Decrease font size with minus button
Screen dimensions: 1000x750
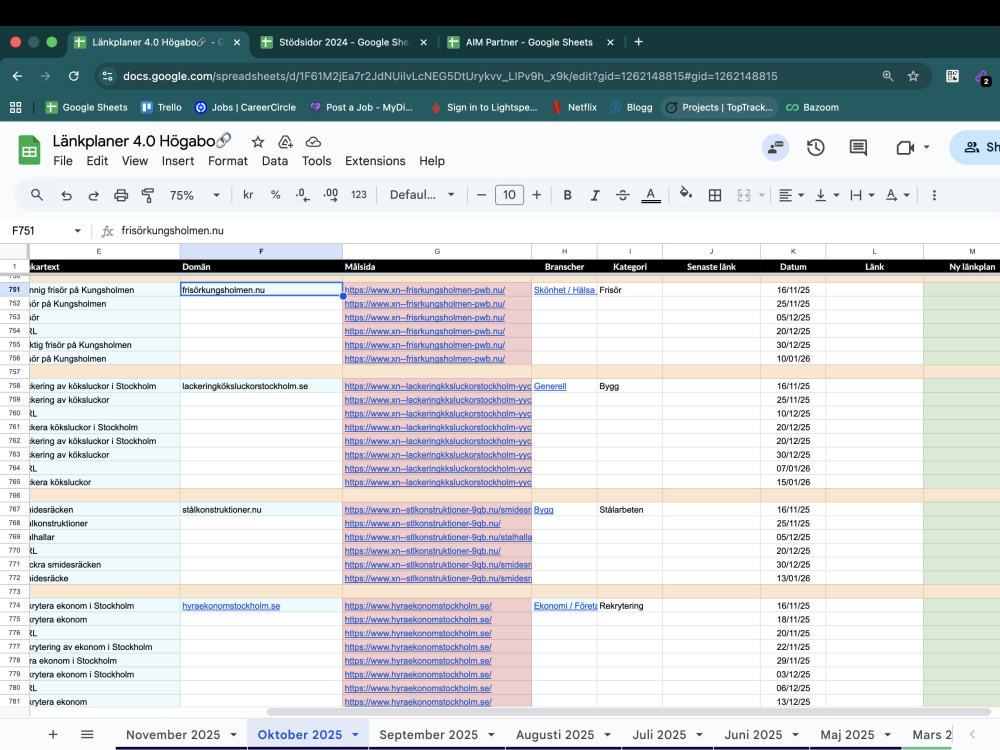pos(482,195)
